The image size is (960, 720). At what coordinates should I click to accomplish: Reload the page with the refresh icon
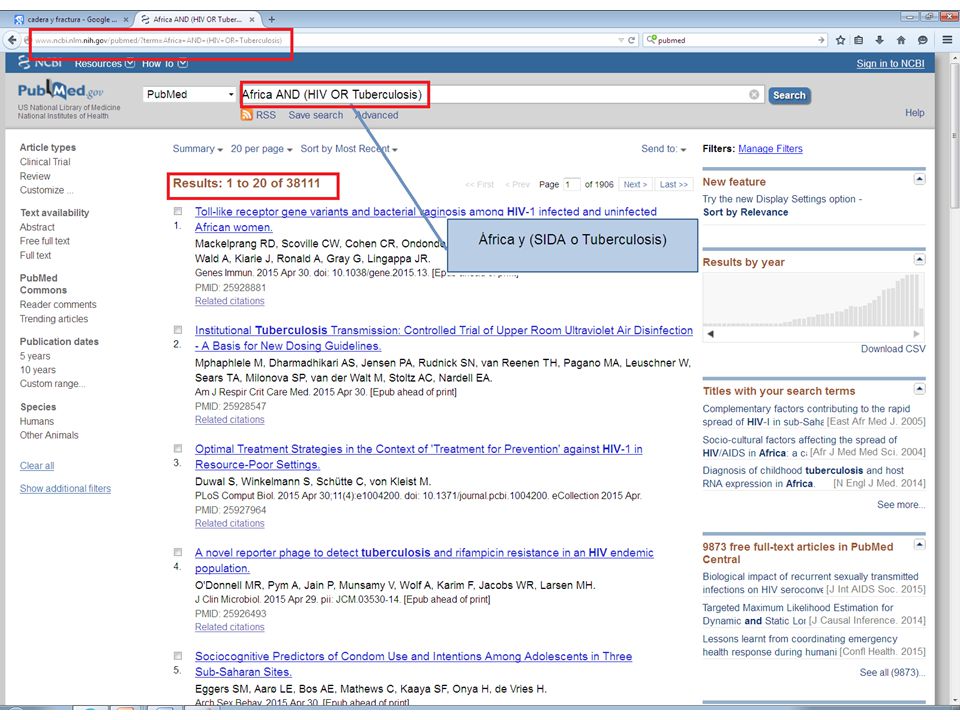tap(631, 40)
